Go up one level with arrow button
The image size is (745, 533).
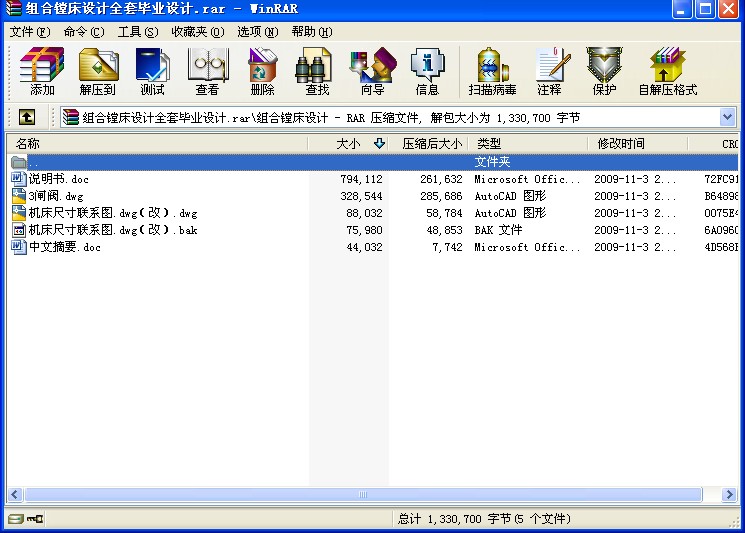27,117
